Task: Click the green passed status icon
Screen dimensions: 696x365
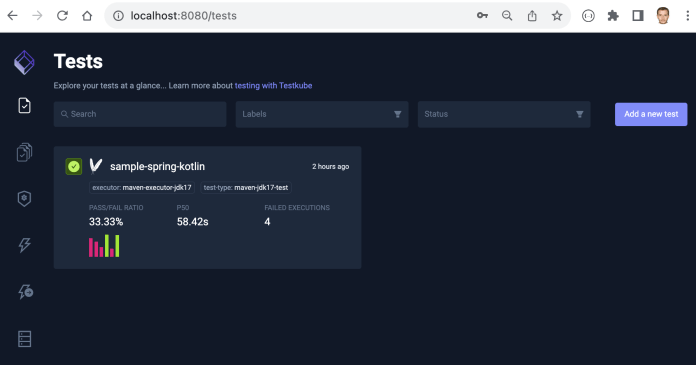Action: coord(74,167)
